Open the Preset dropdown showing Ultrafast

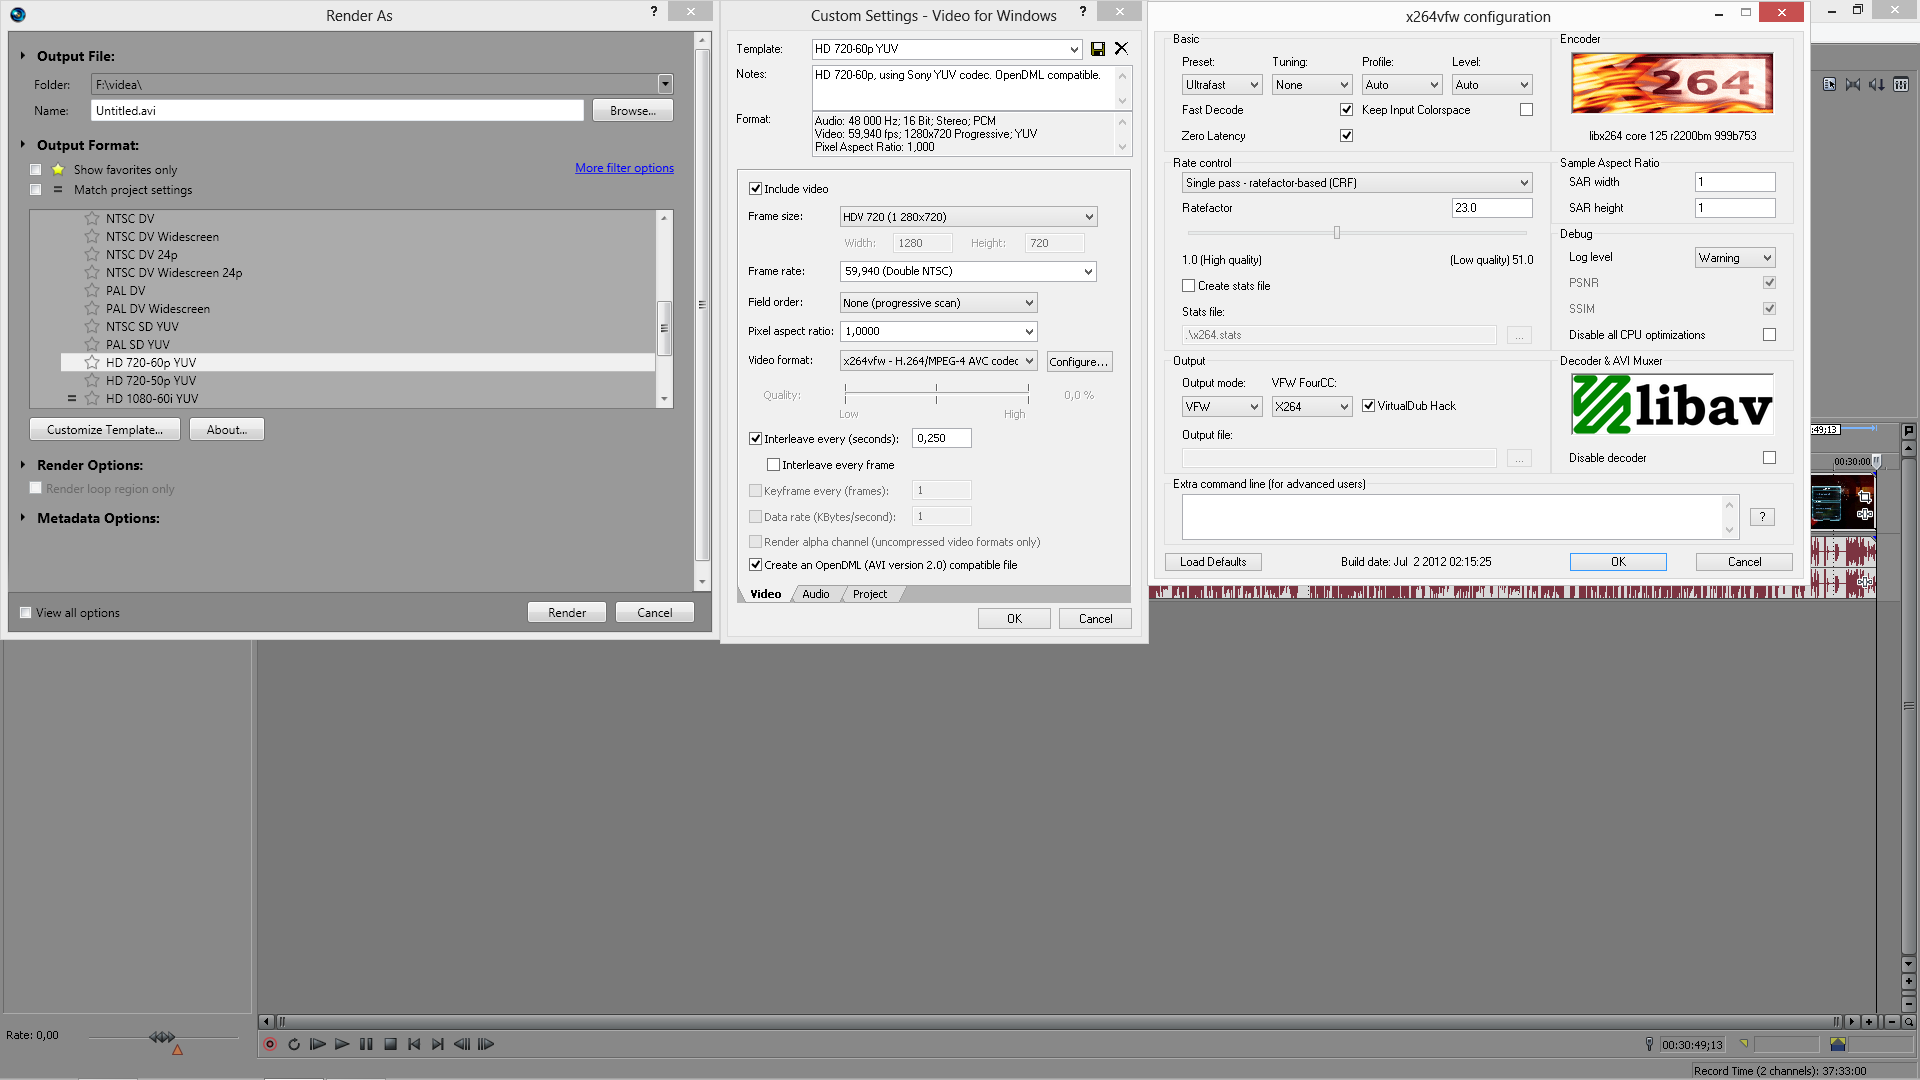[1222, 85]
